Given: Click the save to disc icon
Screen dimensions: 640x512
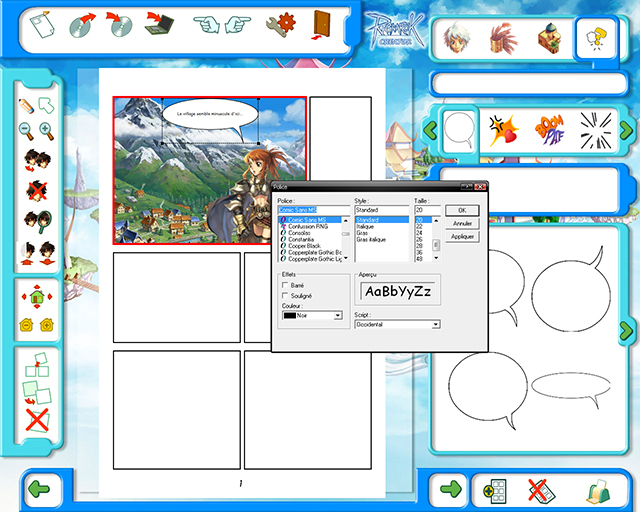Looking at the screenshot, I should click(x=119, y=24).
